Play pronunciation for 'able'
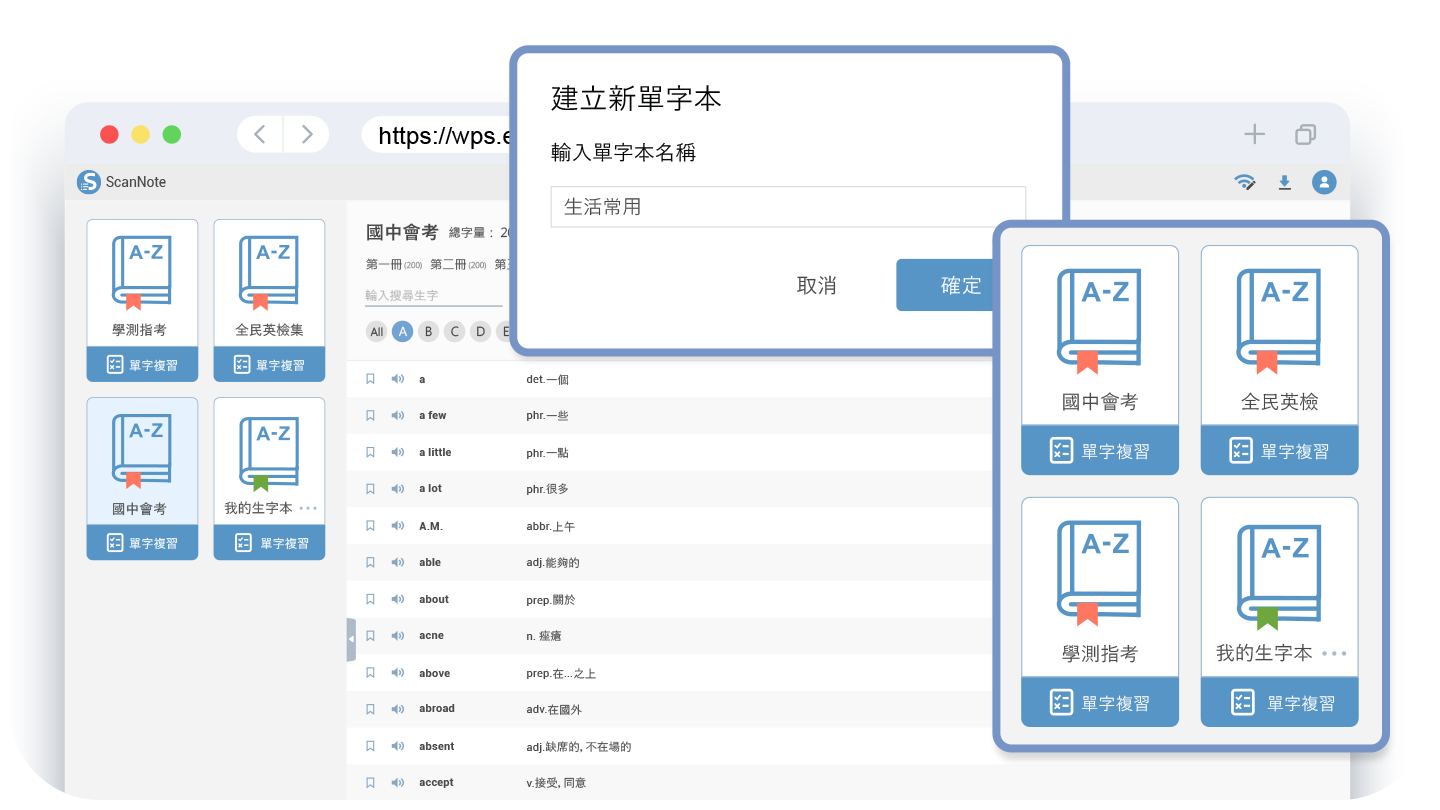This screenshot has width=1440, height=810. (x=398, y=562)
